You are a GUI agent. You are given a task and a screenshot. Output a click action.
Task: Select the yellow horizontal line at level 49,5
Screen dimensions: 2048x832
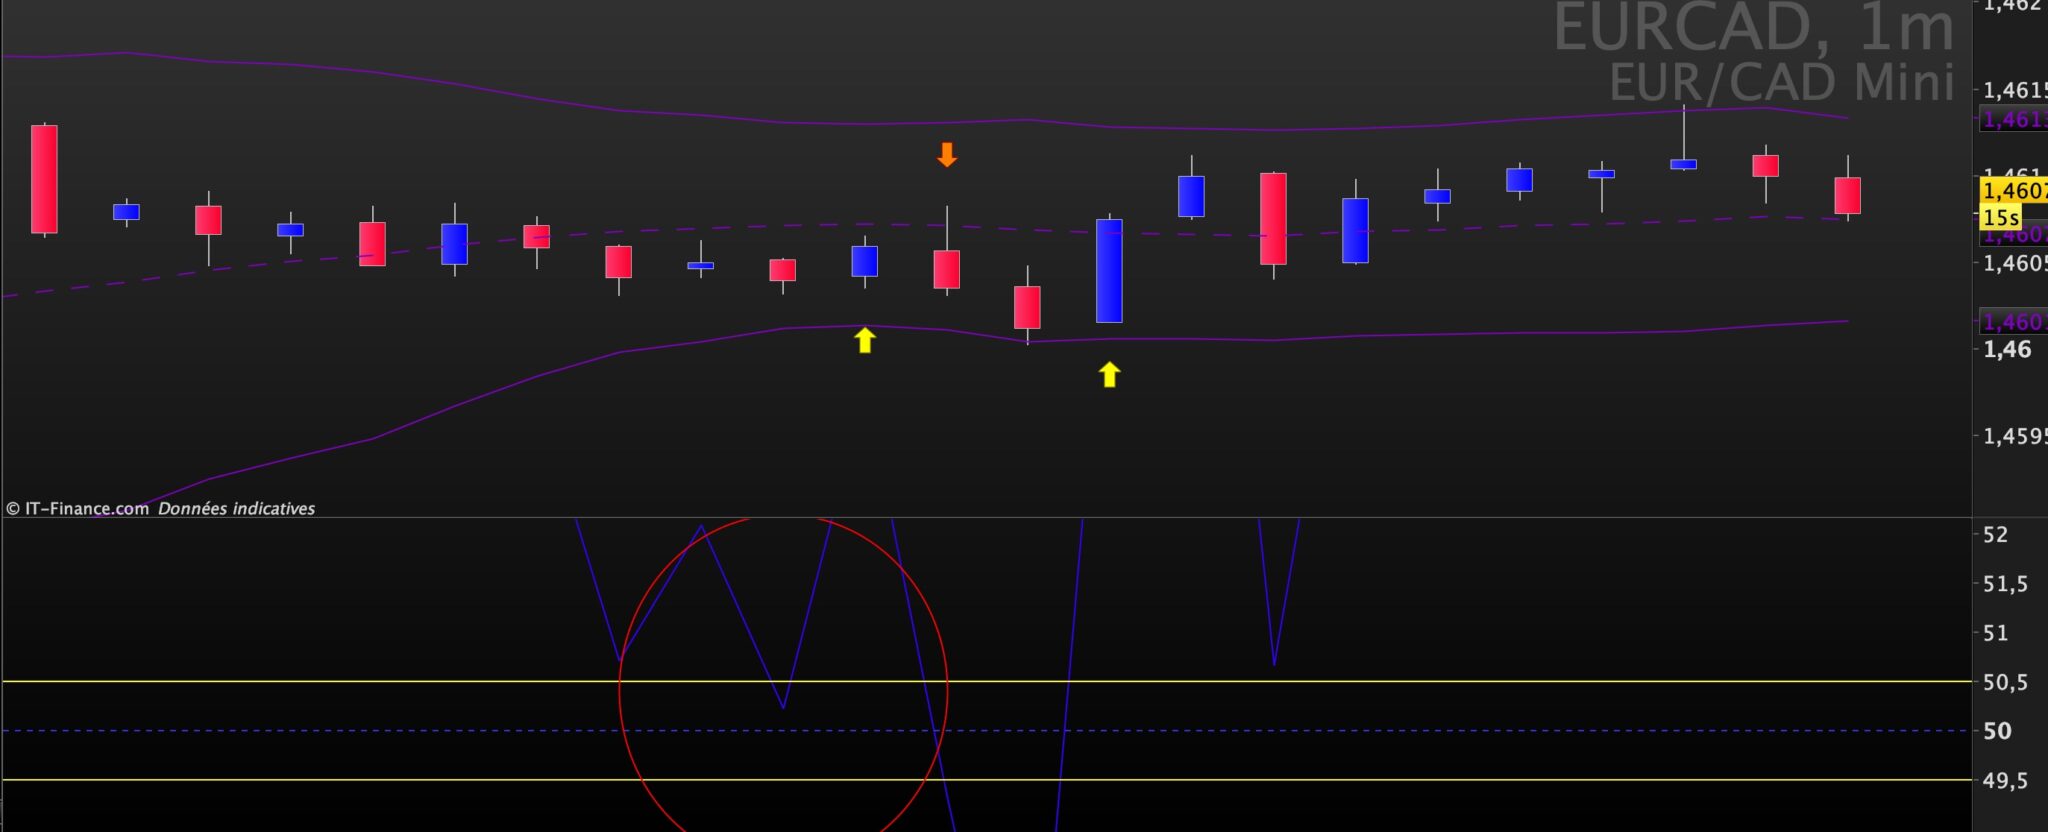click(986, 780)
